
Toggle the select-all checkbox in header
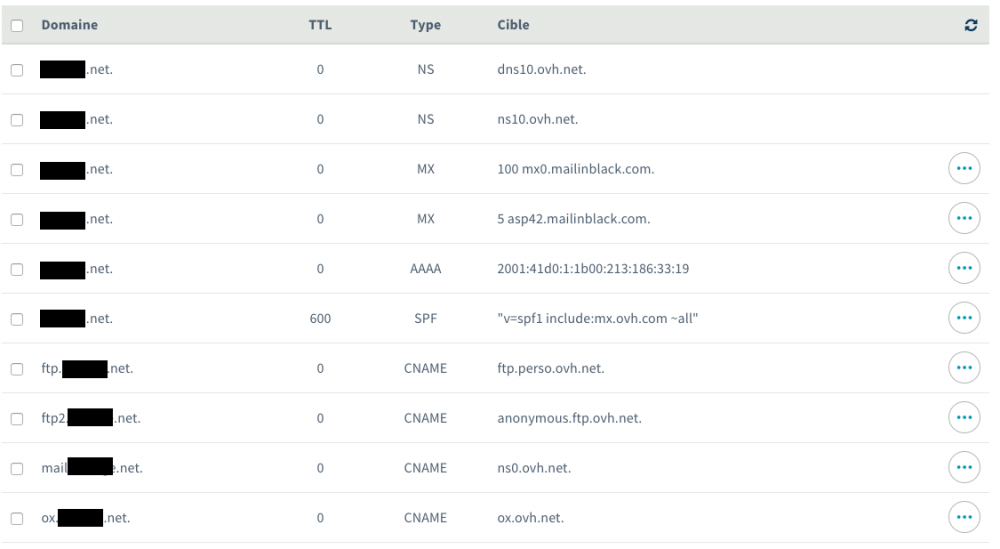17,25
